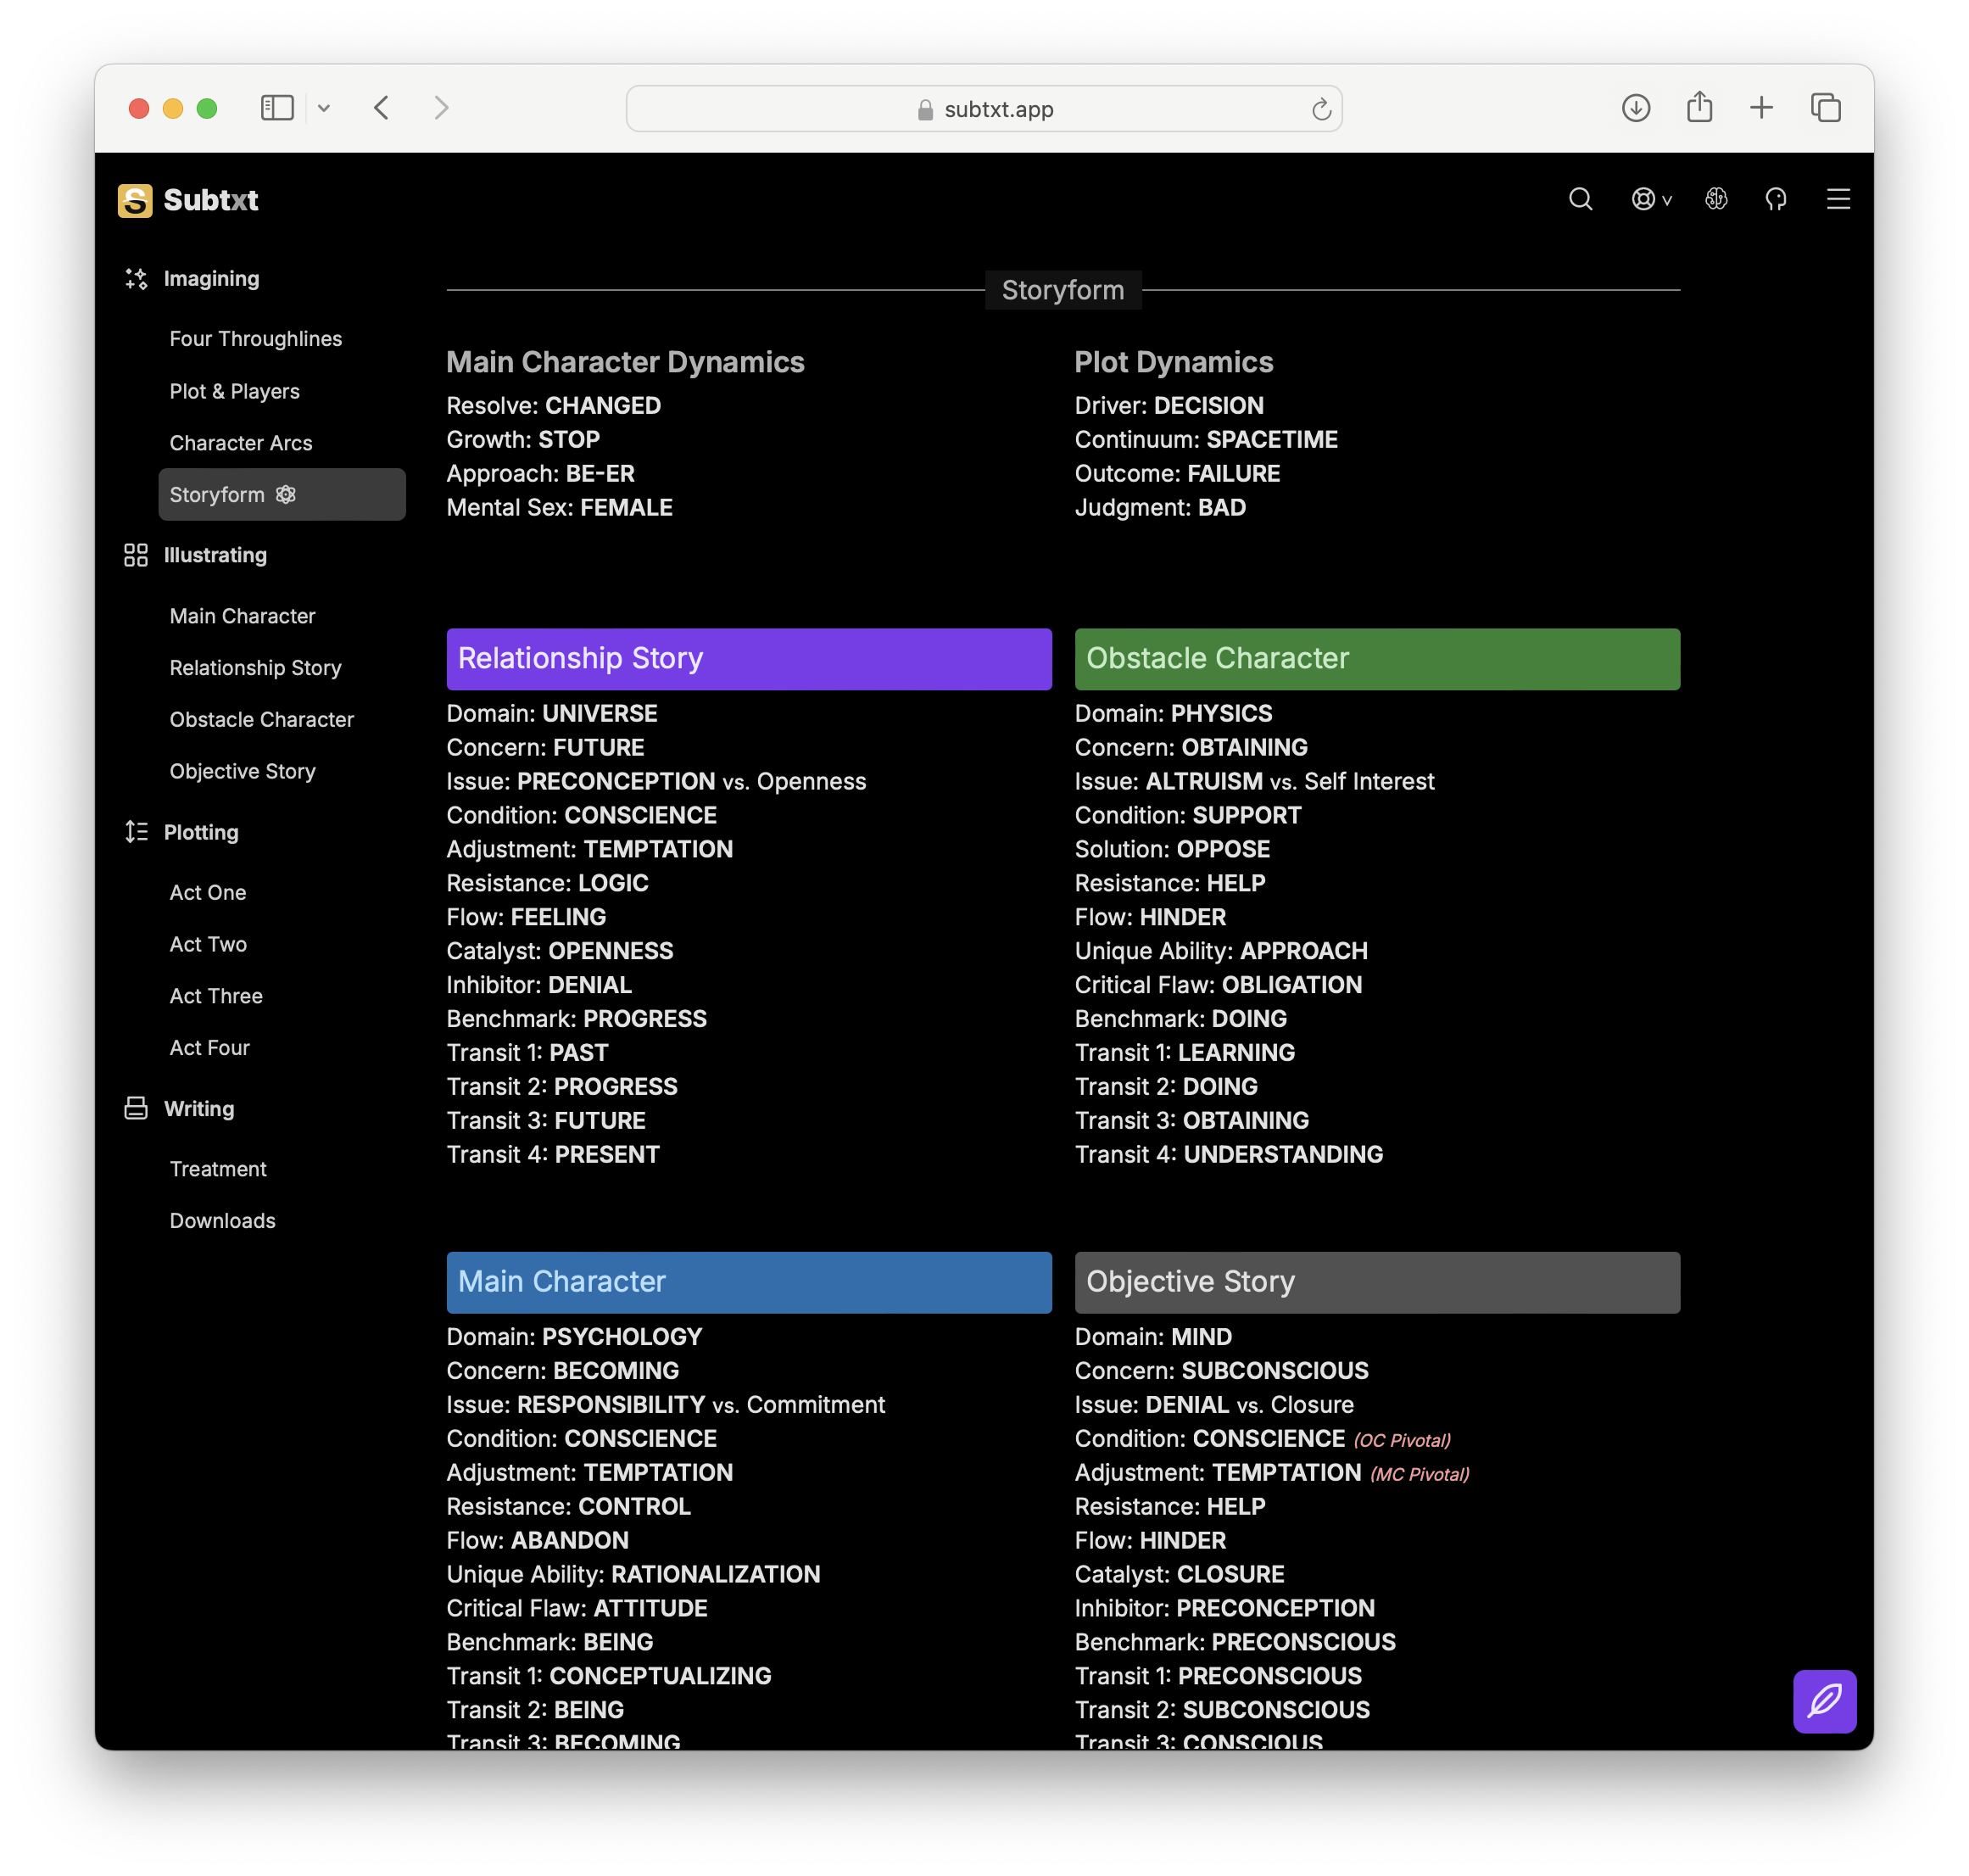
Task: Scroll down the storyform page
Action: coord(1062,1055)
